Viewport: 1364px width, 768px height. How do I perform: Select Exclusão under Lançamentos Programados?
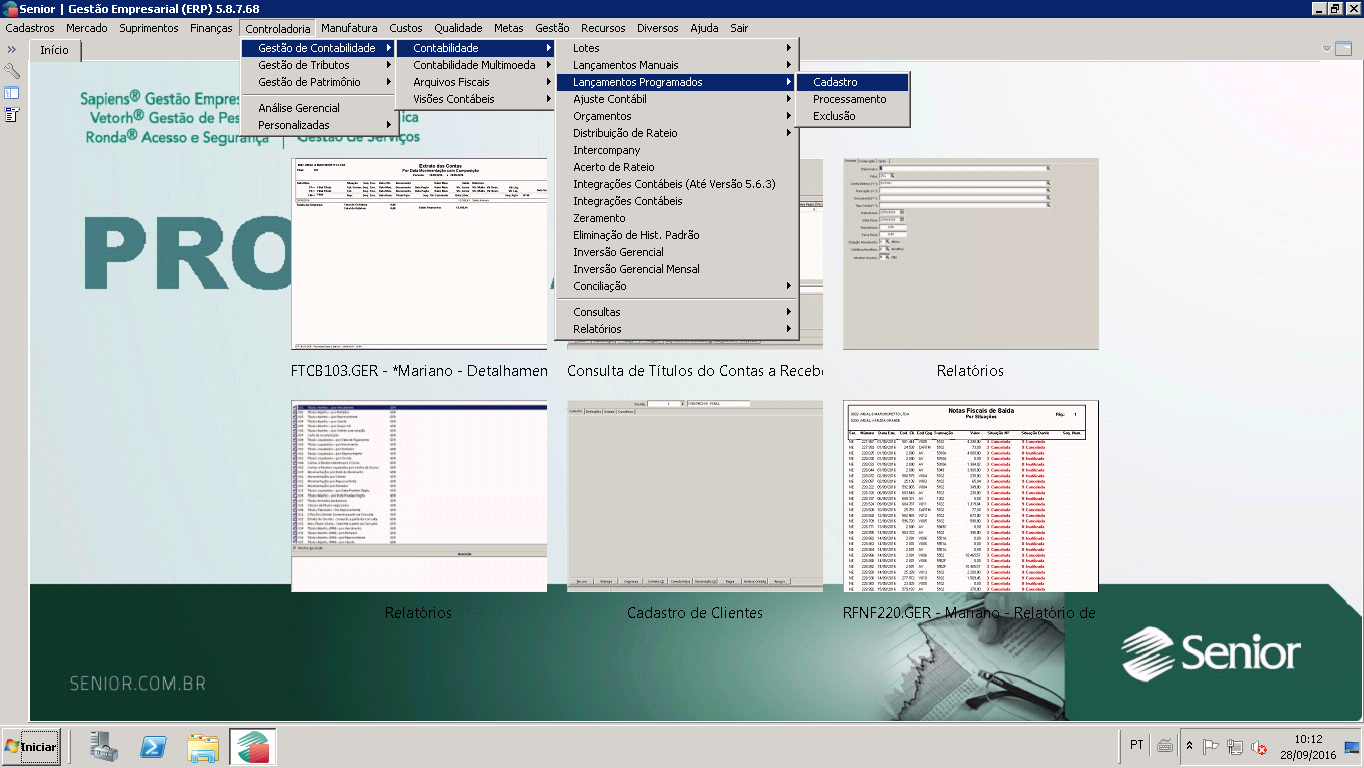(x=853, y=116)
